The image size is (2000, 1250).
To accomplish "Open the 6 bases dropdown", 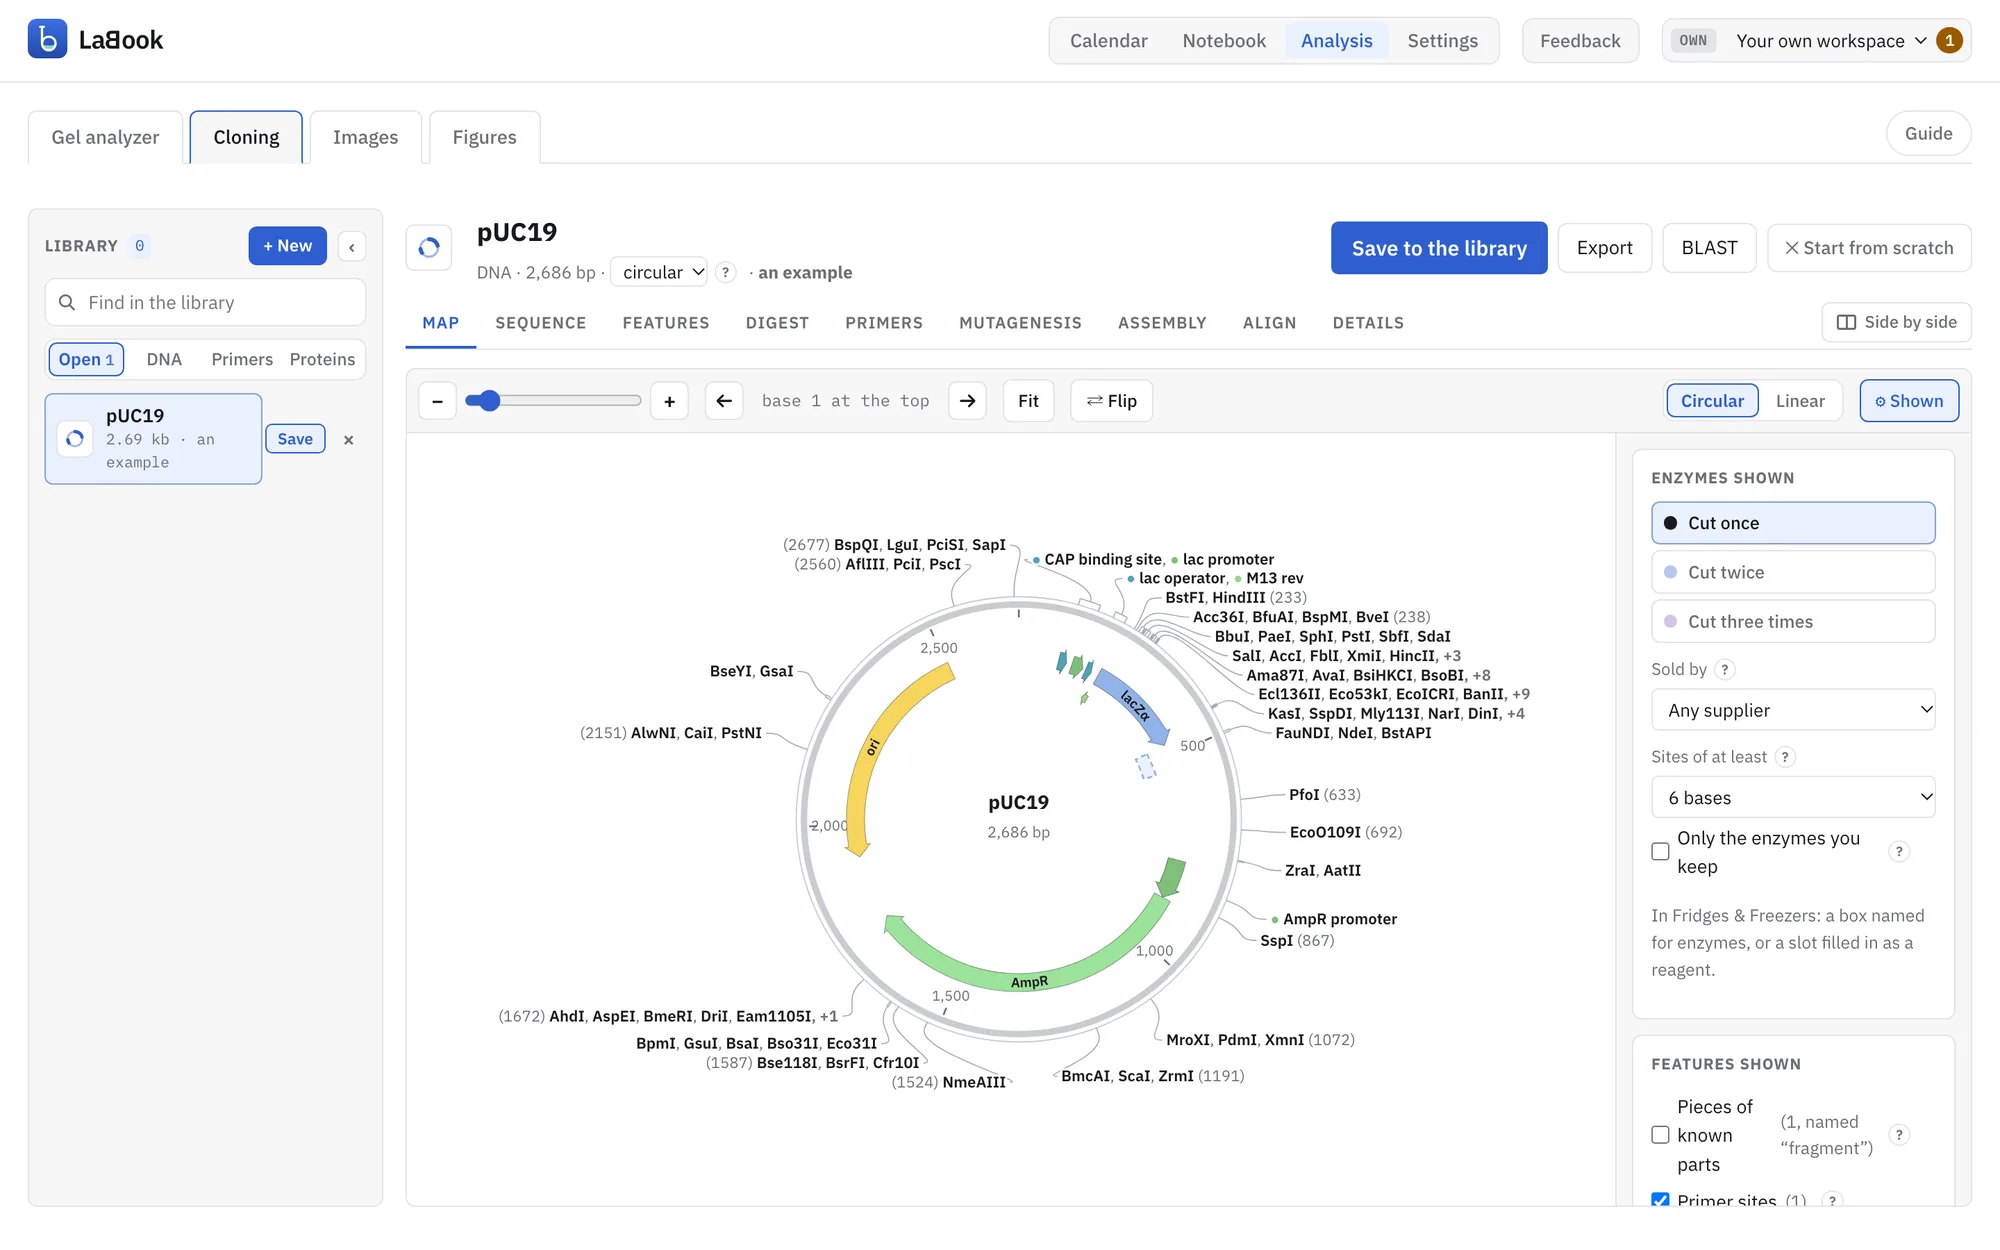I will pyautogui.click(x=1793, y=798).
